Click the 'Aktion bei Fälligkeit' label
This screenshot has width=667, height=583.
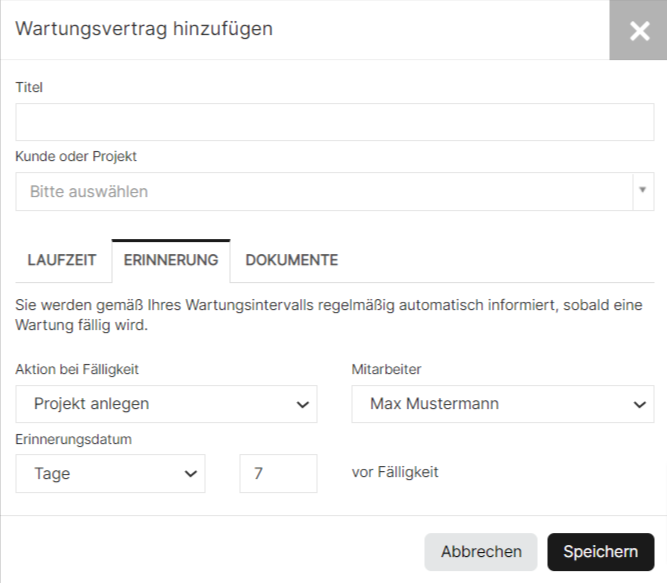tap(77, 370)
